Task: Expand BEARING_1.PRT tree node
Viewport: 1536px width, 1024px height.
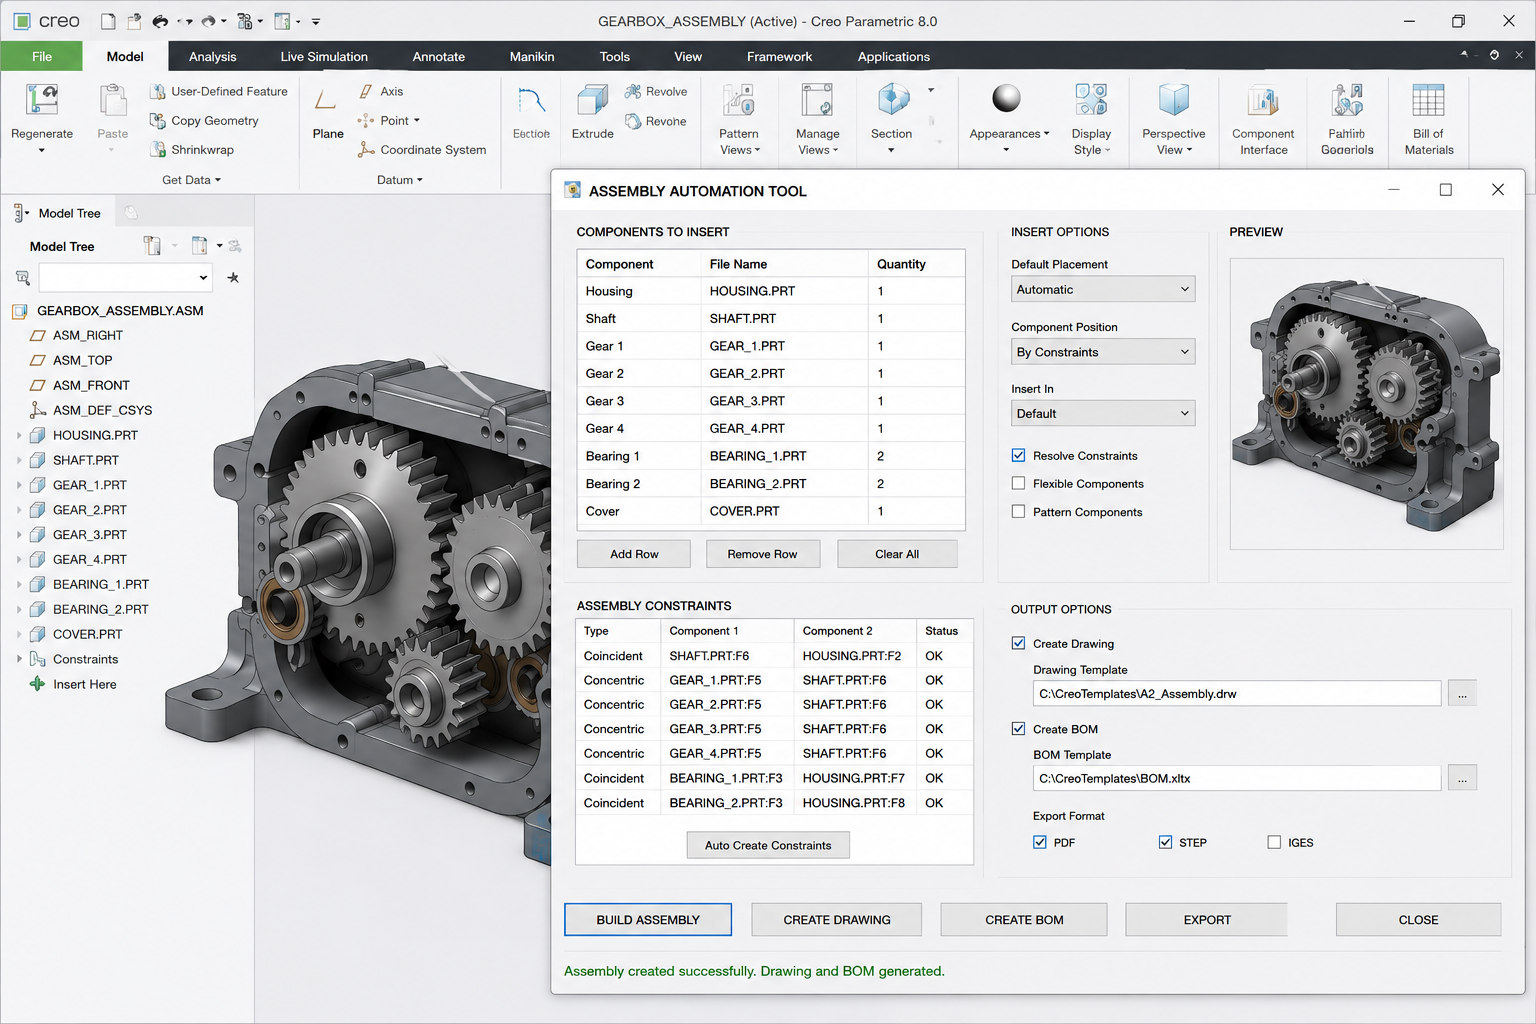Action: tap(19, 584)
